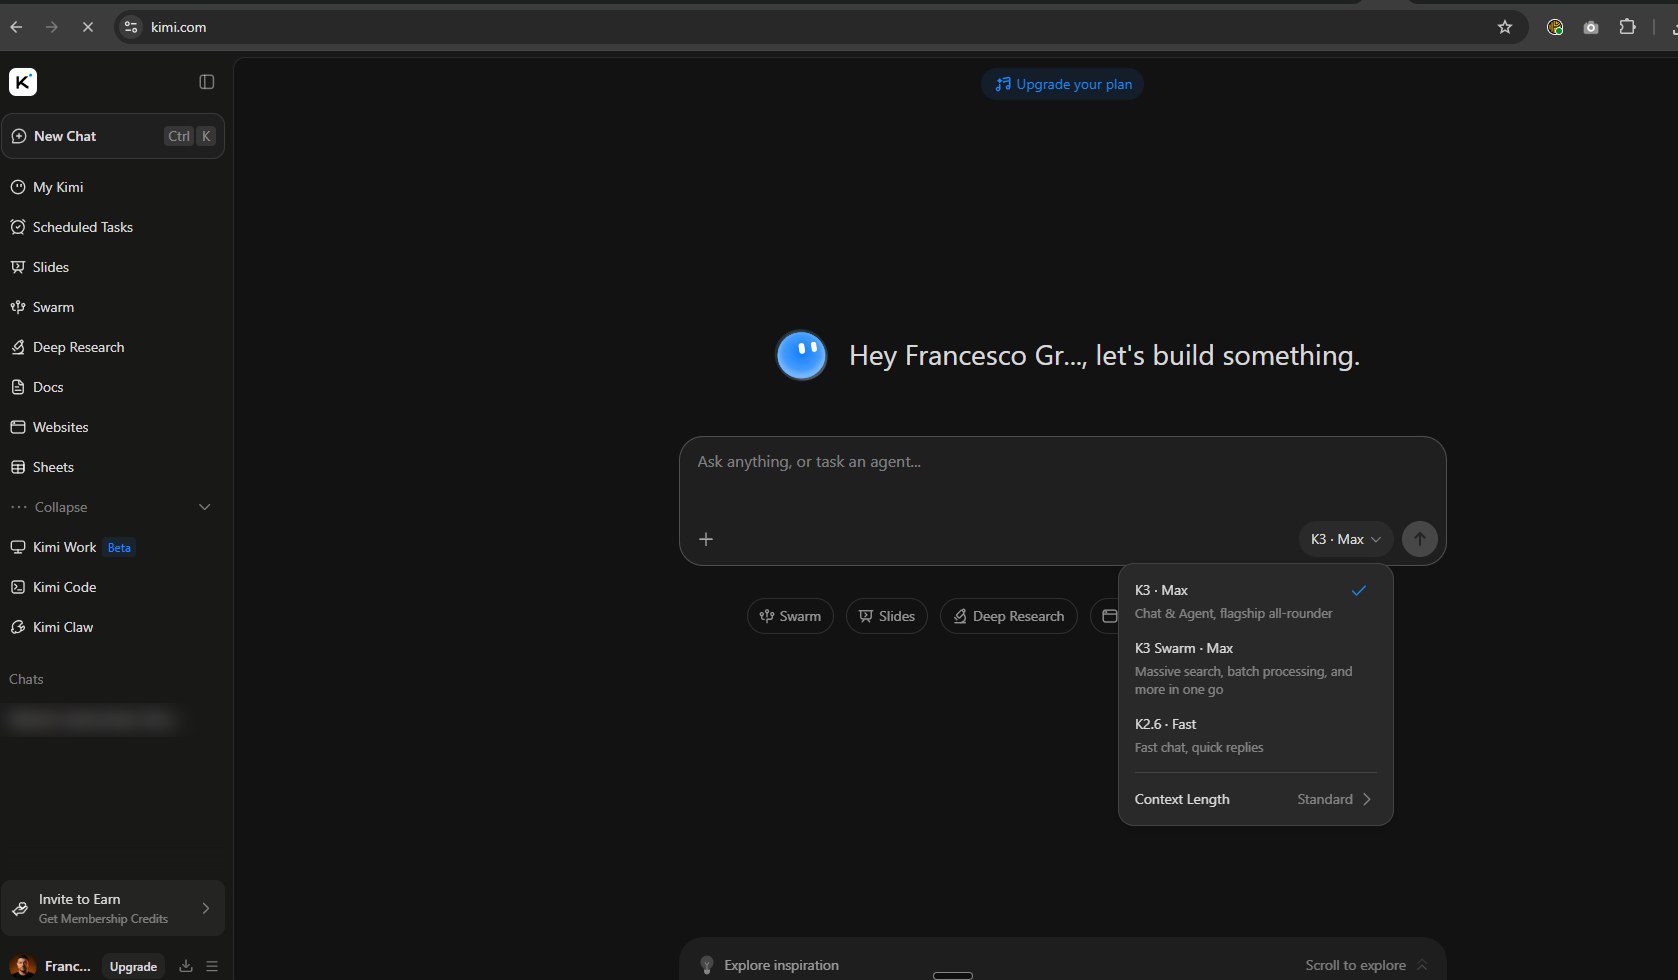Click the send arrow button

[1419, 539]
